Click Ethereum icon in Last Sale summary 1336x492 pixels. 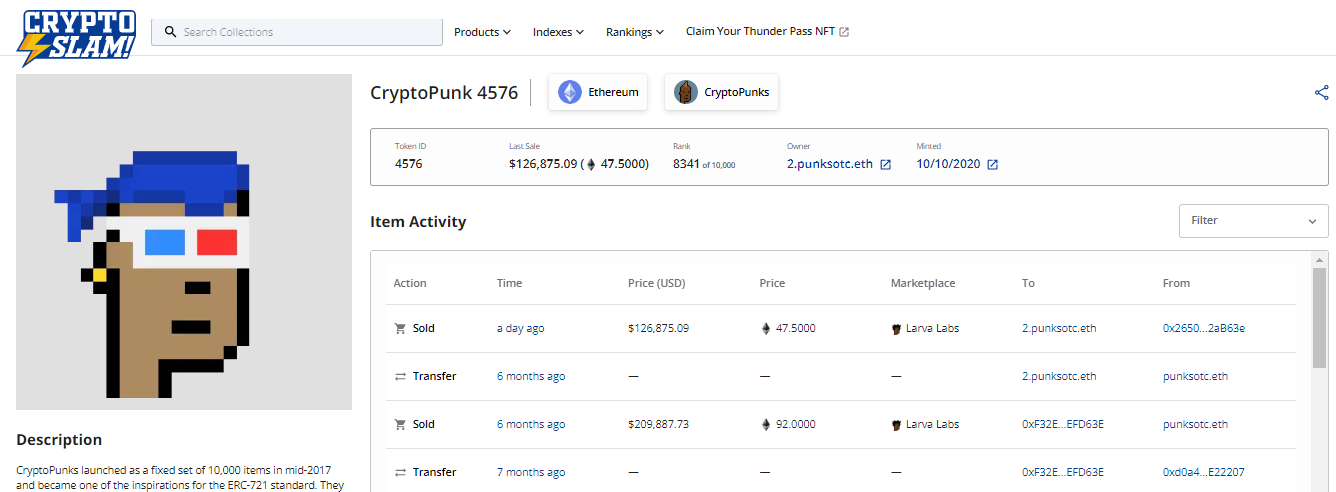(x=590, y=164)
